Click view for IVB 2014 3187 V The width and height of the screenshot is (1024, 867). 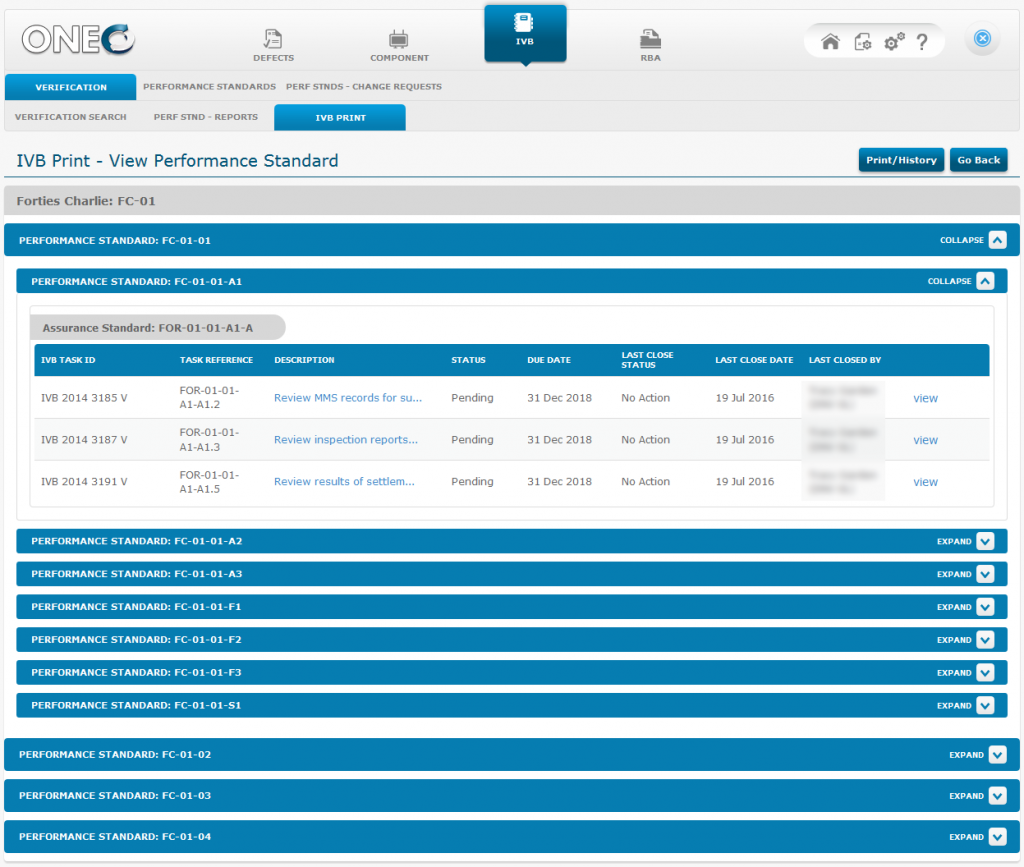click(x=925, y=440)
